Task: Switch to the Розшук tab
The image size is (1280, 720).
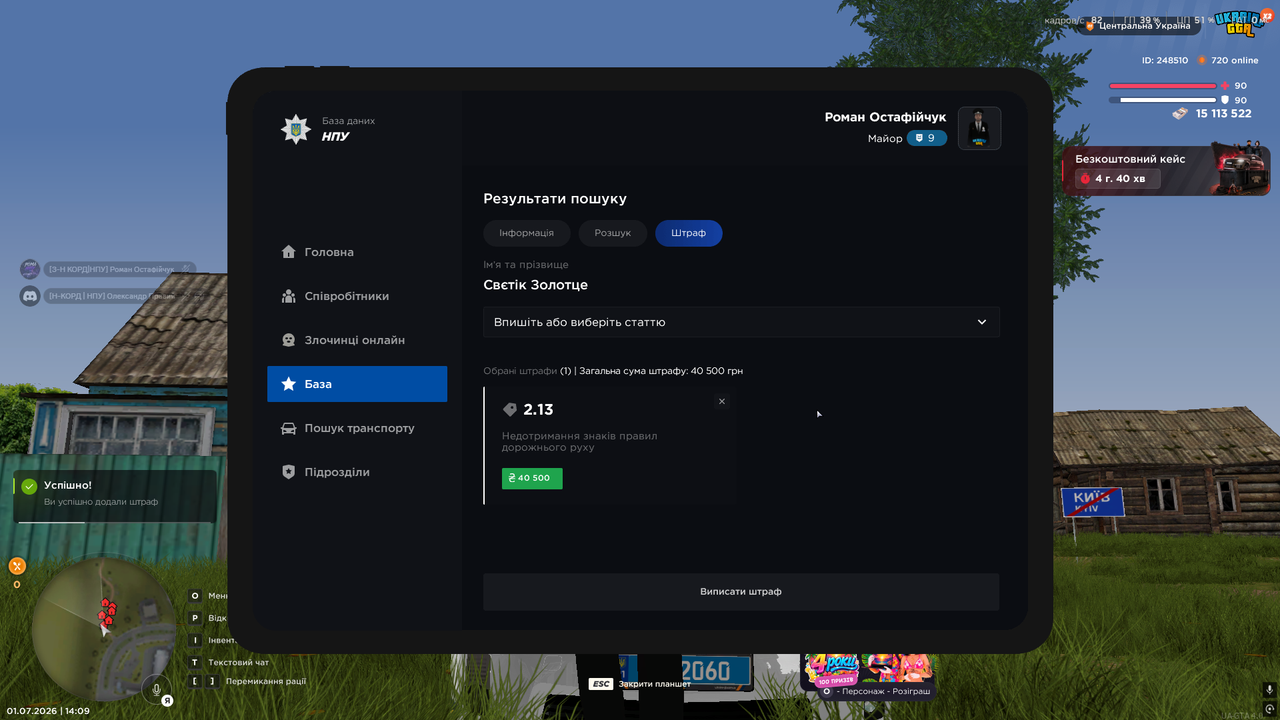Action: click(x=613, y=233)
